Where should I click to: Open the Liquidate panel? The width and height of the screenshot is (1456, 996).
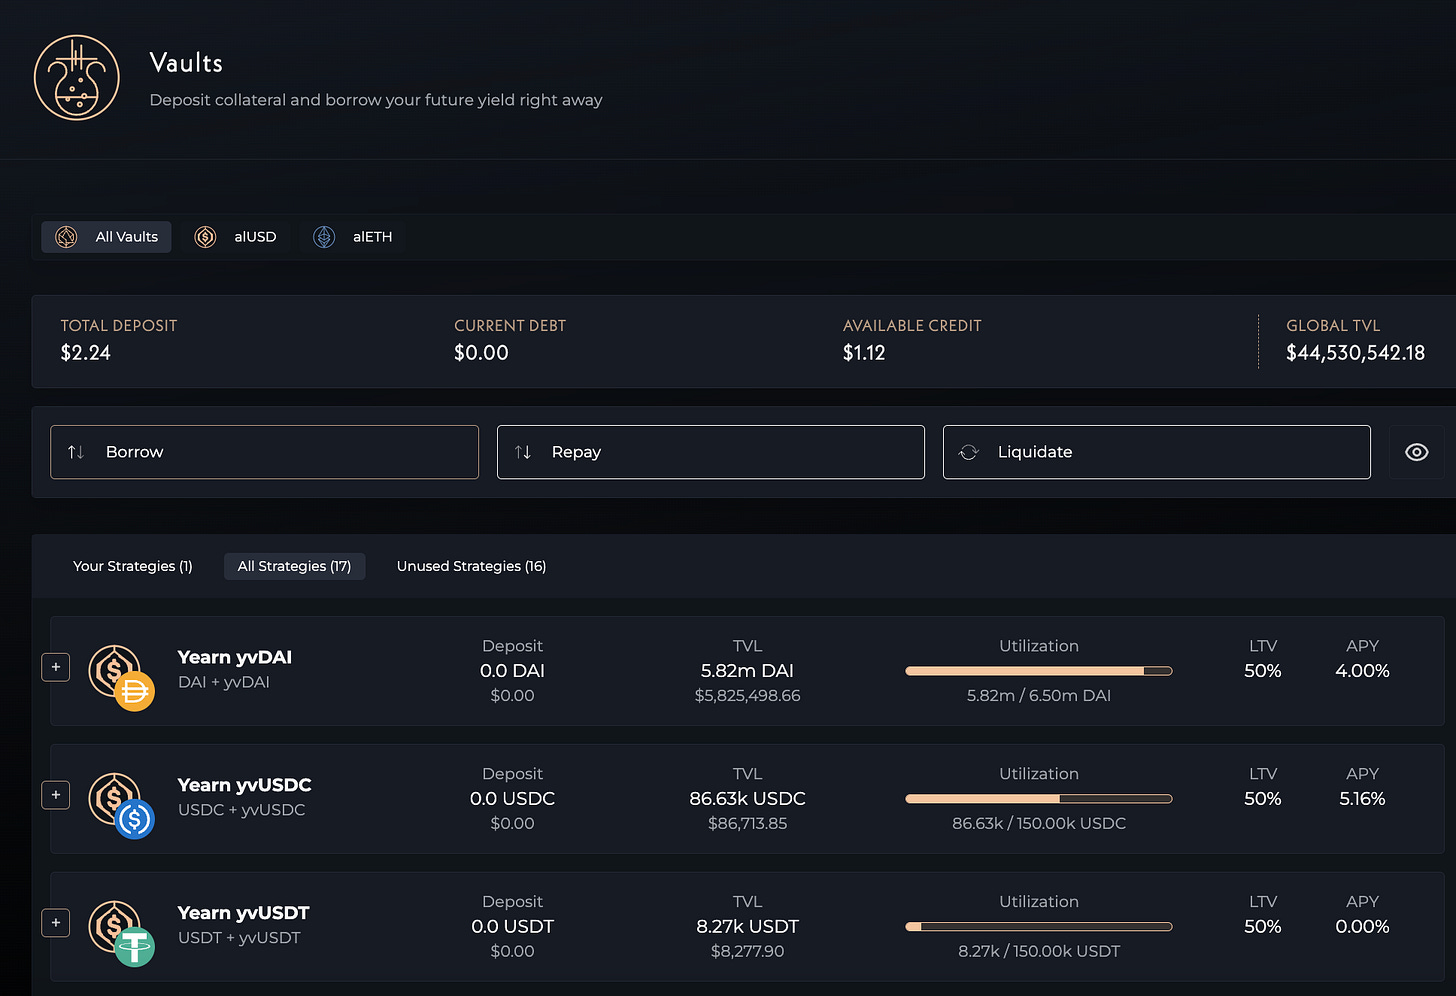pyautogui.click(x=1157, y=452)
